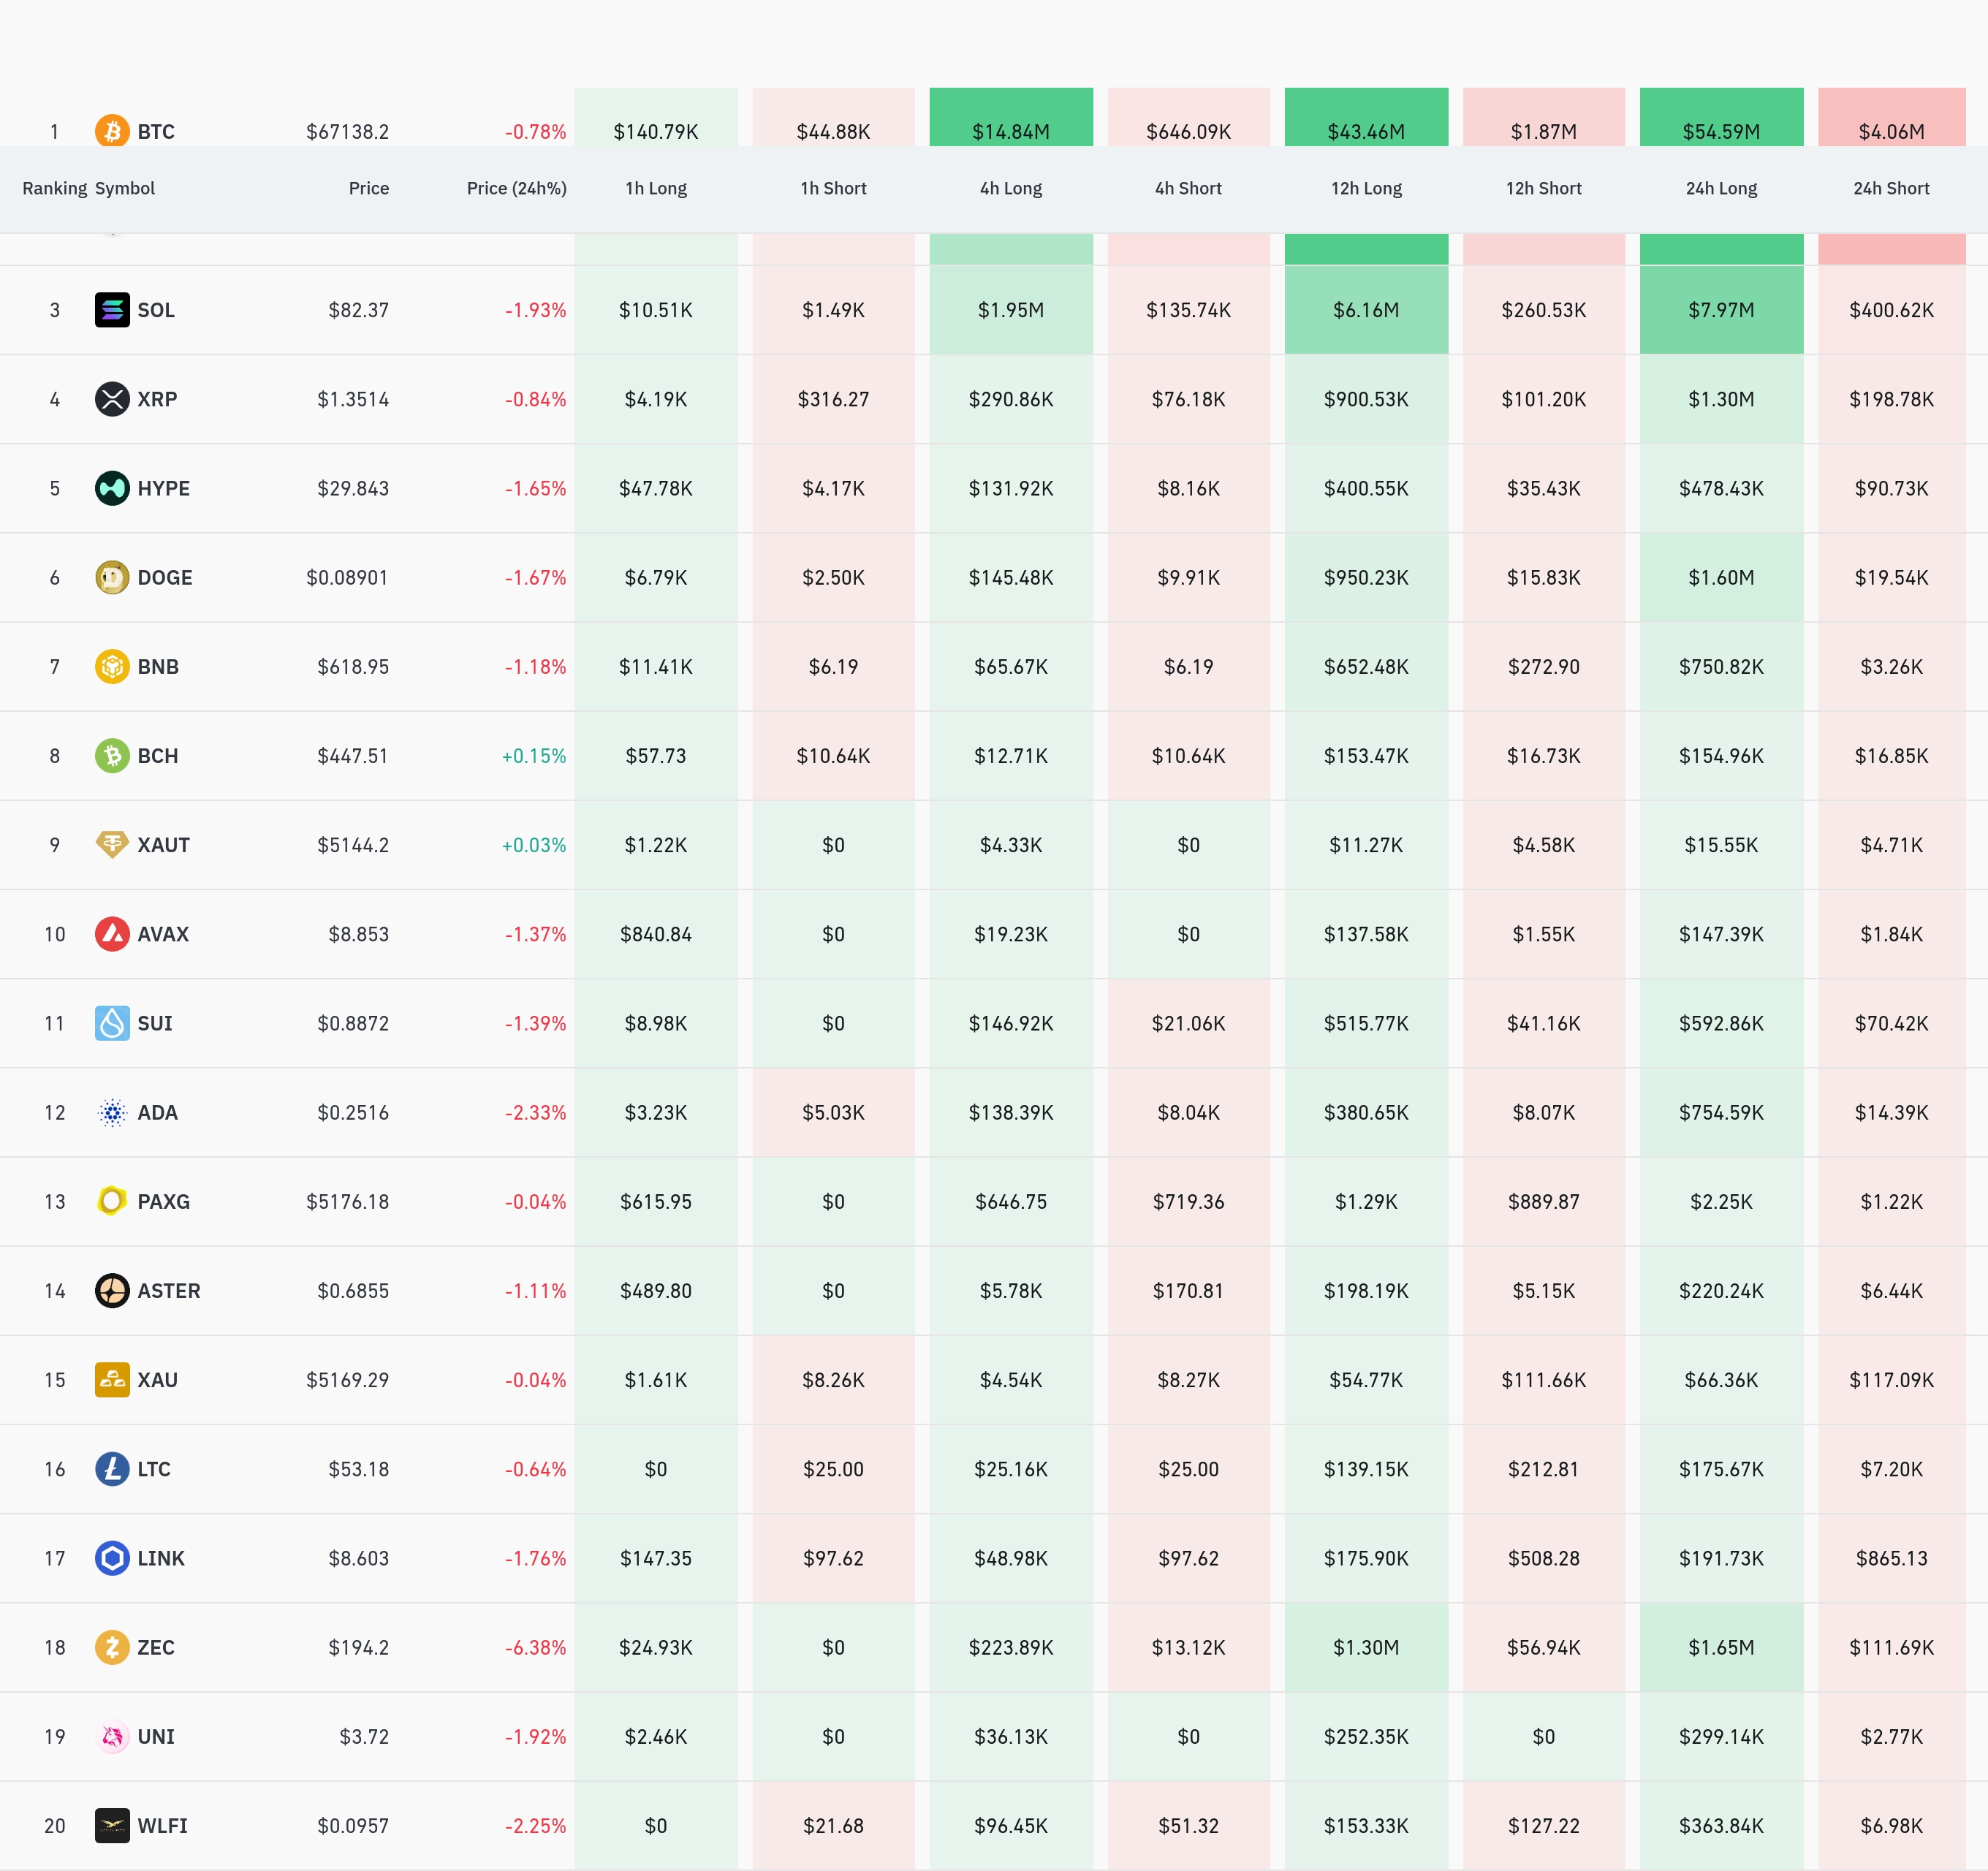The width and height of the screenshot is (1988, 1871).
Task: Open the WLFI symbol link
Action: coord(162,1826)
